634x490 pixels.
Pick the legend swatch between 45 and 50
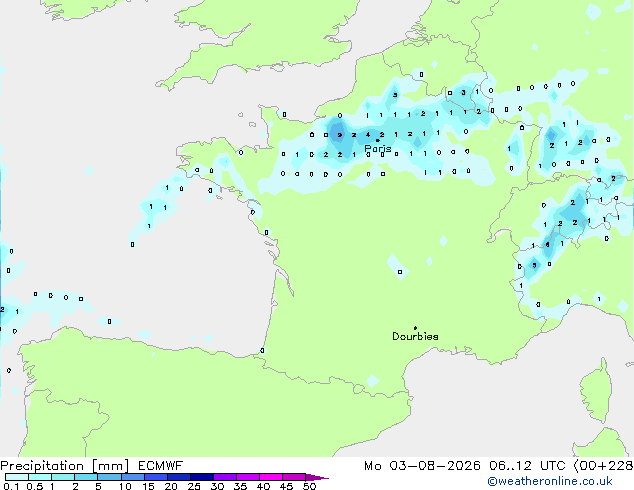pos(294,477)
